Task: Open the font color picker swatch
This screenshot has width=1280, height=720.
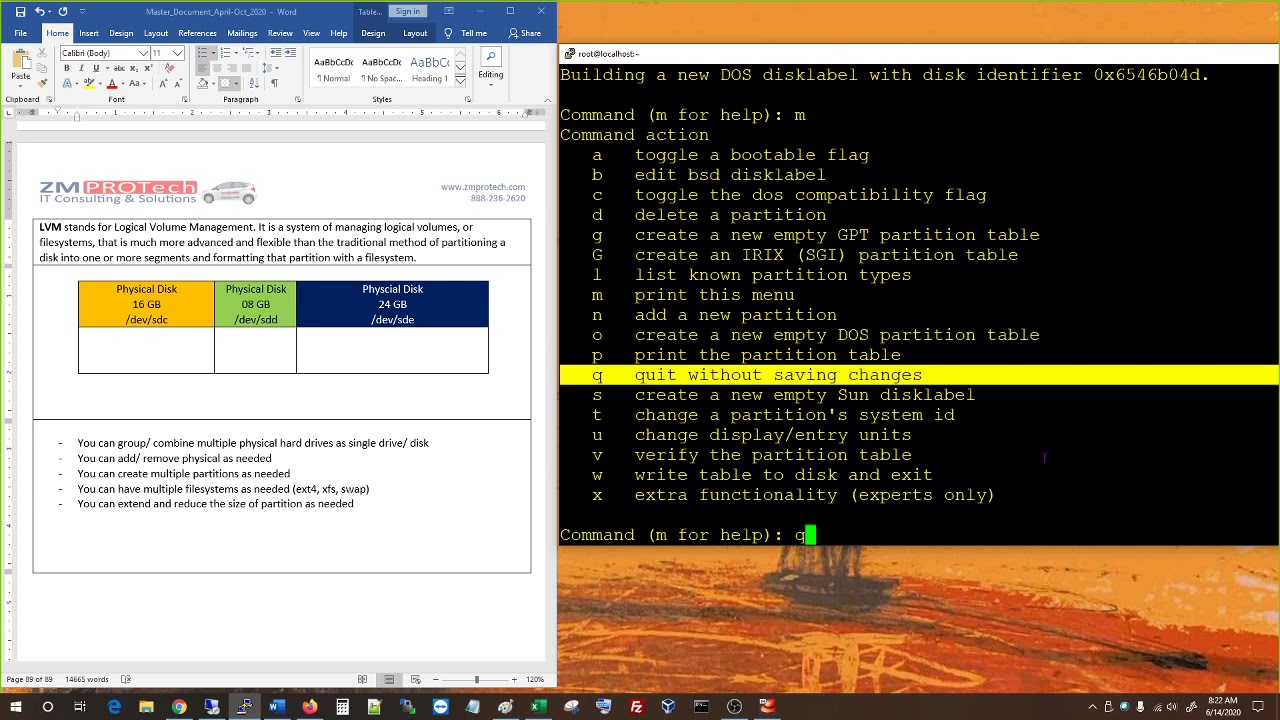Action: (112, 83)
